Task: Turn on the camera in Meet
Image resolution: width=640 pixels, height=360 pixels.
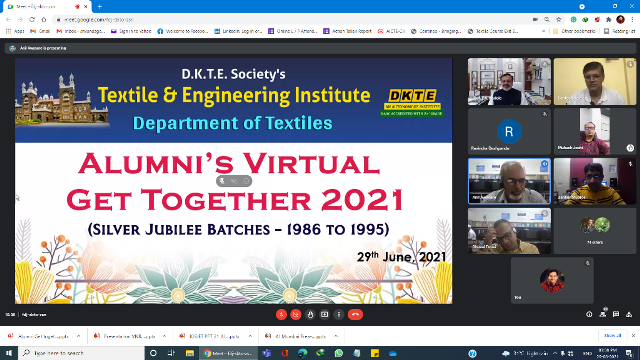Action: click(x=296, y=315)
